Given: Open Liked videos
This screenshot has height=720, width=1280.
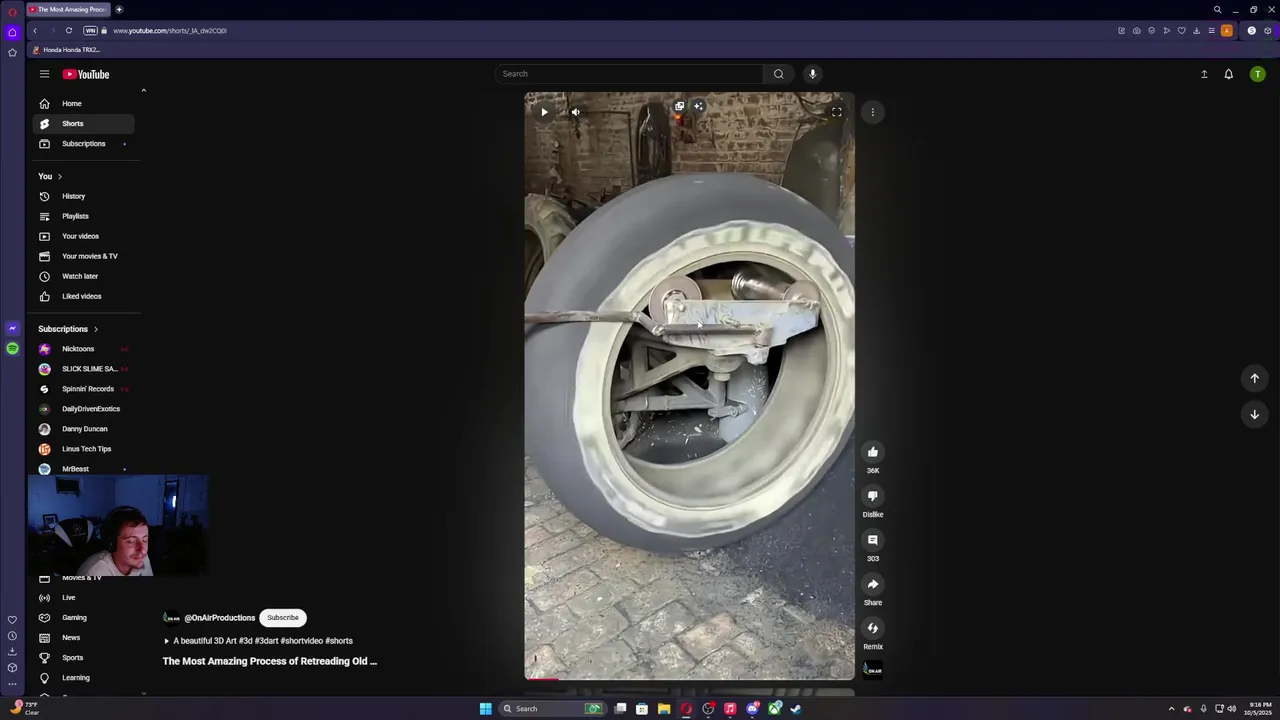Looking at the screenshot, I should (x=84, y=296).
